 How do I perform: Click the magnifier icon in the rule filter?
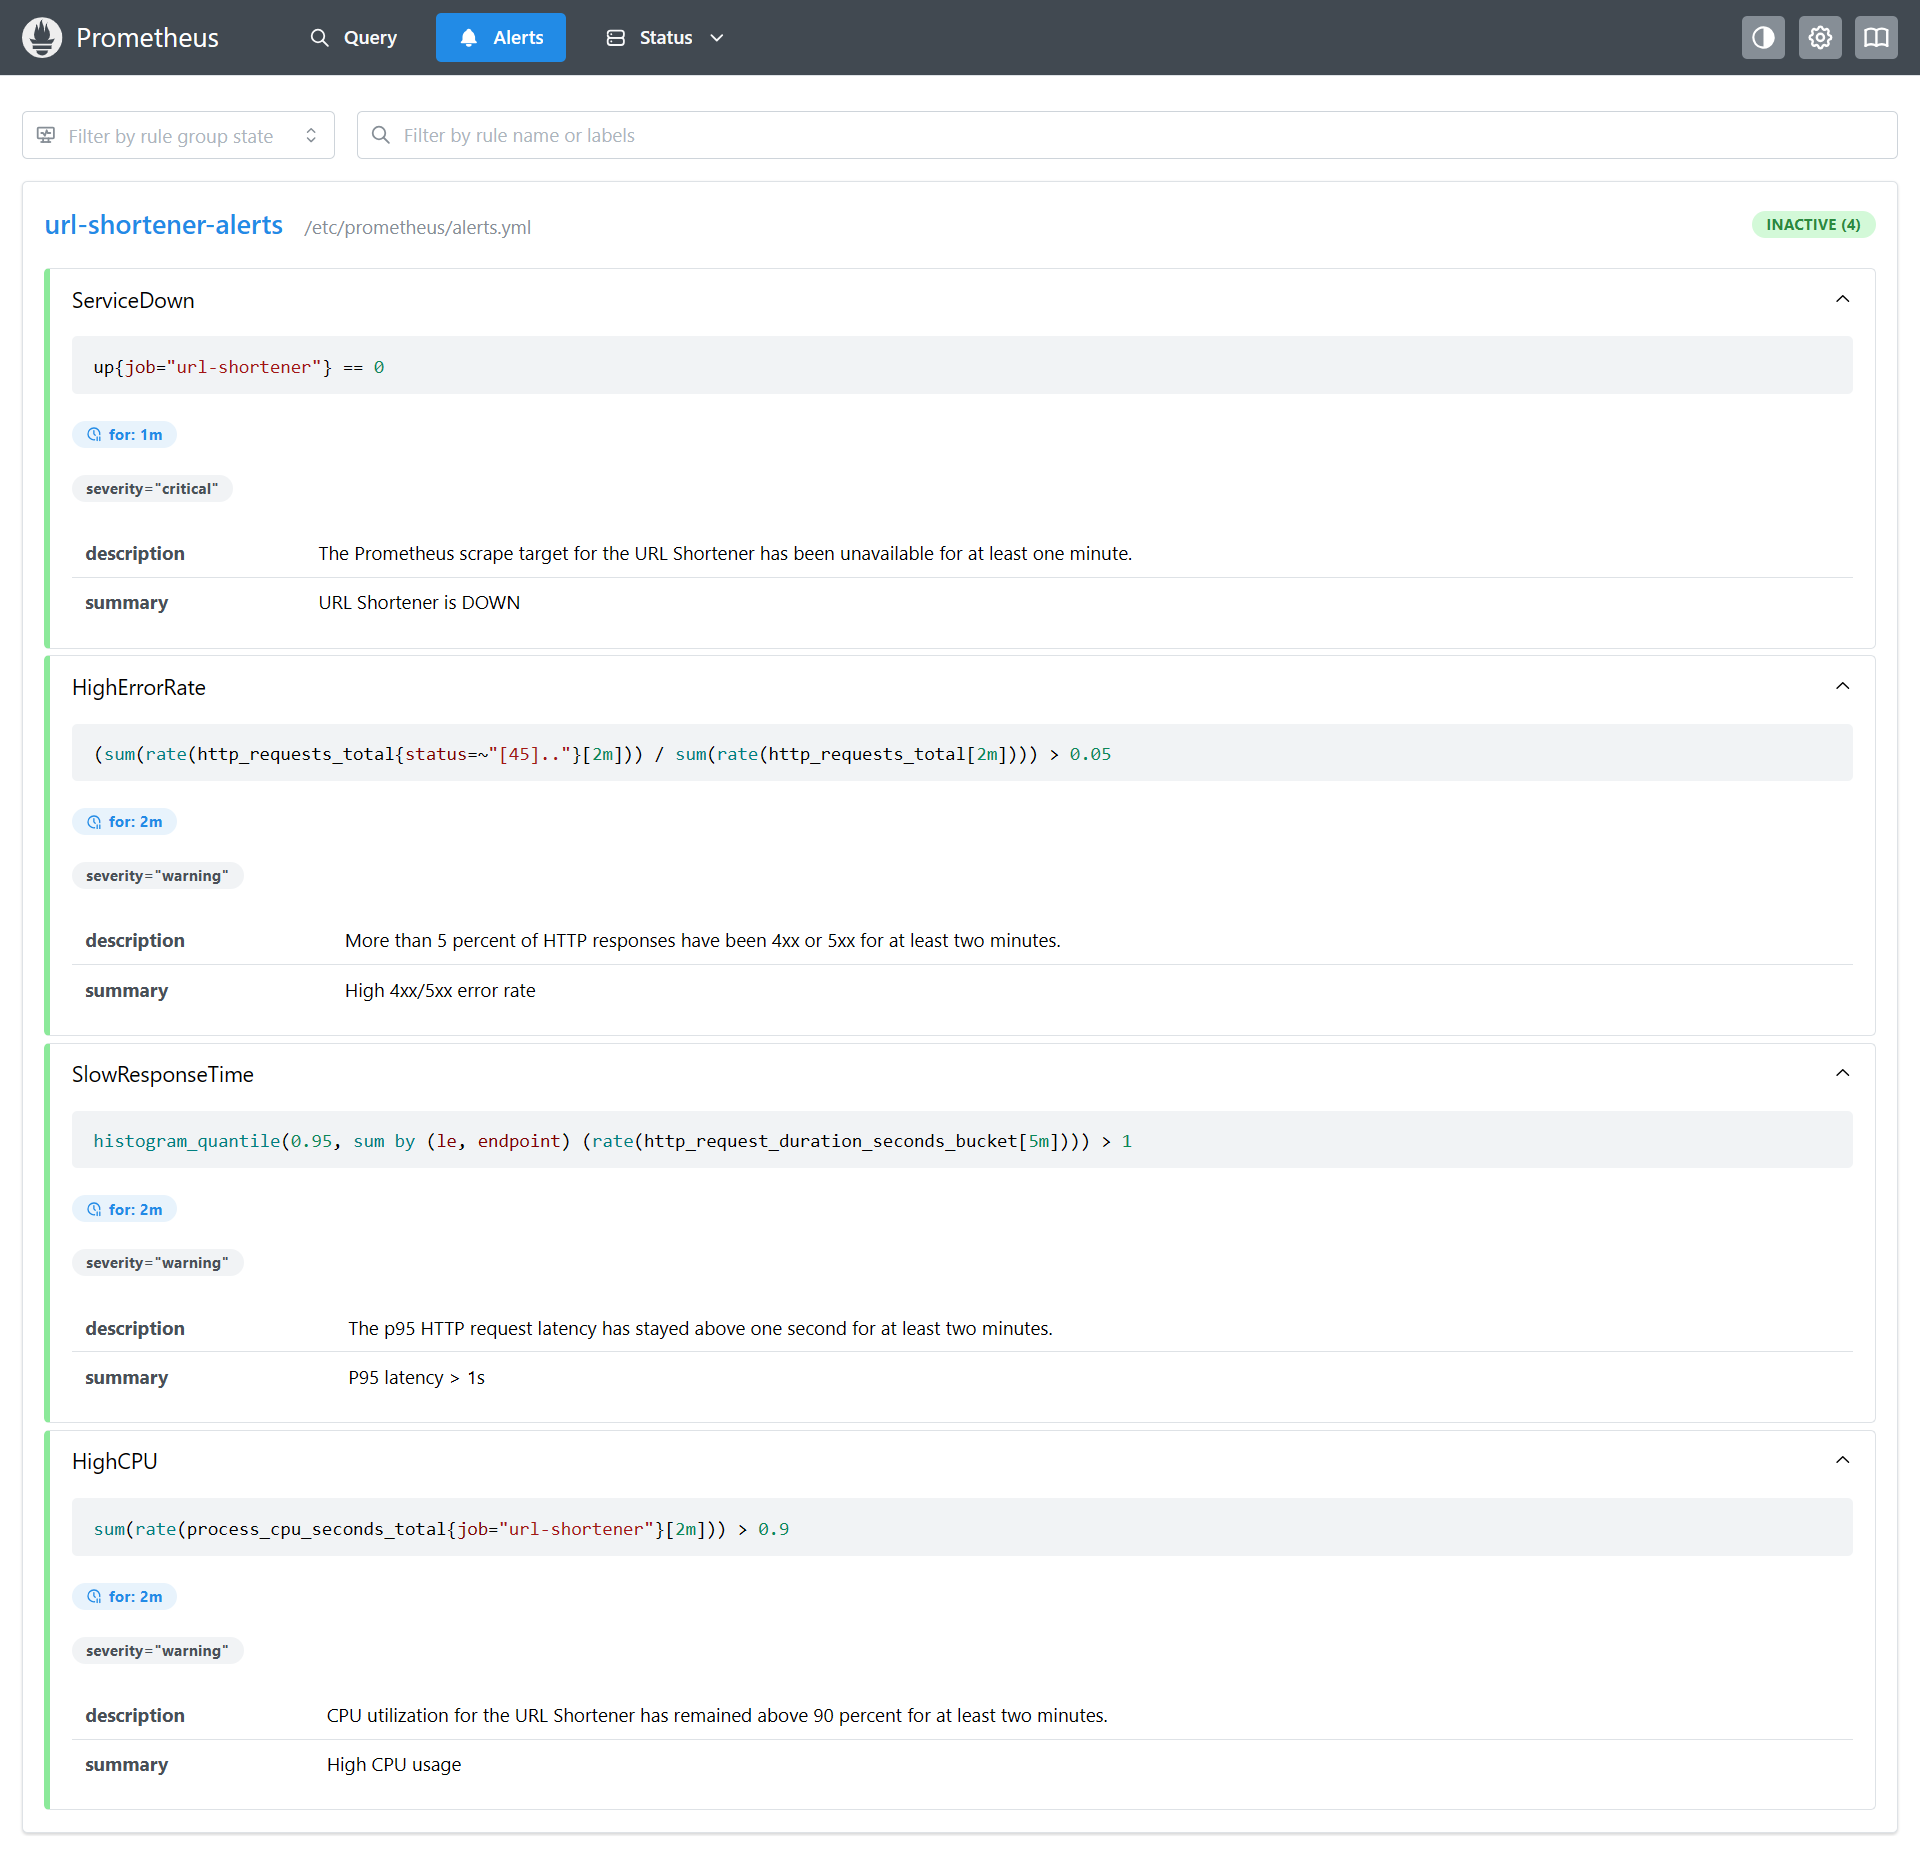click(x=381, y=135)
